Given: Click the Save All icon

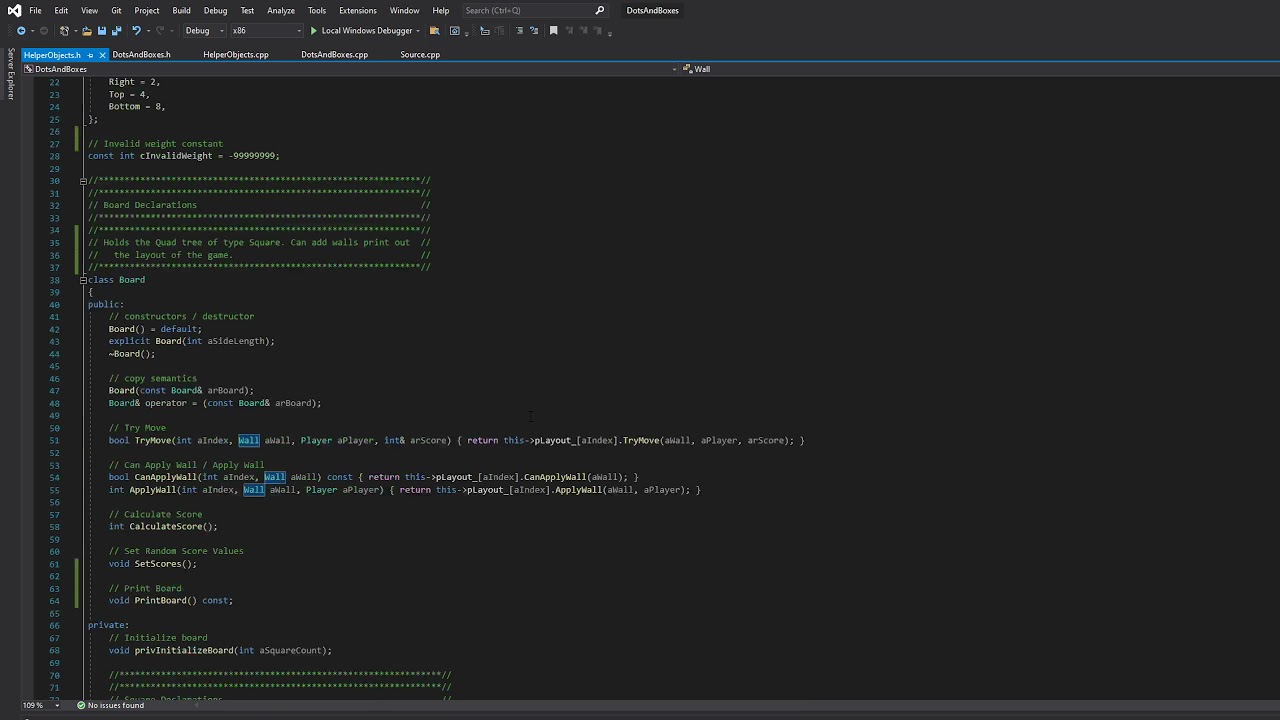Looking at the screenshot, I should (116, 31).
